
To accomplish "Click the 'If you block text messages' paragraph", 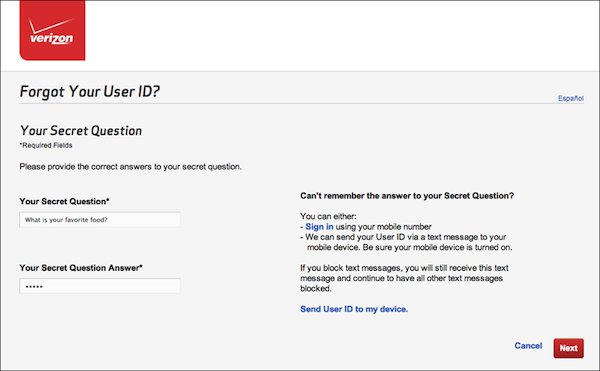I will [404, 278].
